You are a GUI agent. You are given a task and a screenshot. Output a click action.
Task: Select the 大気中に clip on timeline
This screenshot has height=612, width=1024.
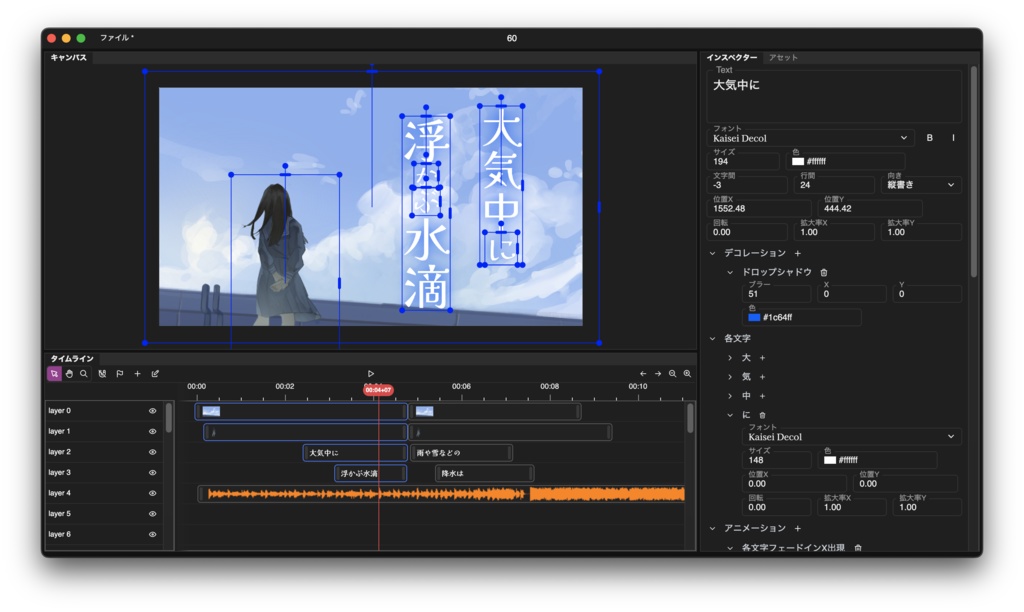[355, 453]
